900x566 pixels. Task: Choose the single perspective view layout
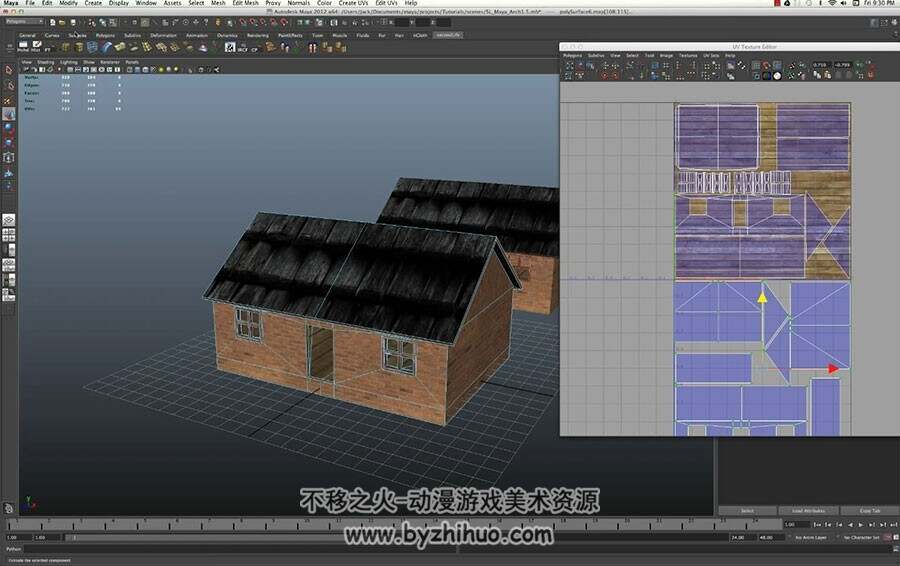9,220
